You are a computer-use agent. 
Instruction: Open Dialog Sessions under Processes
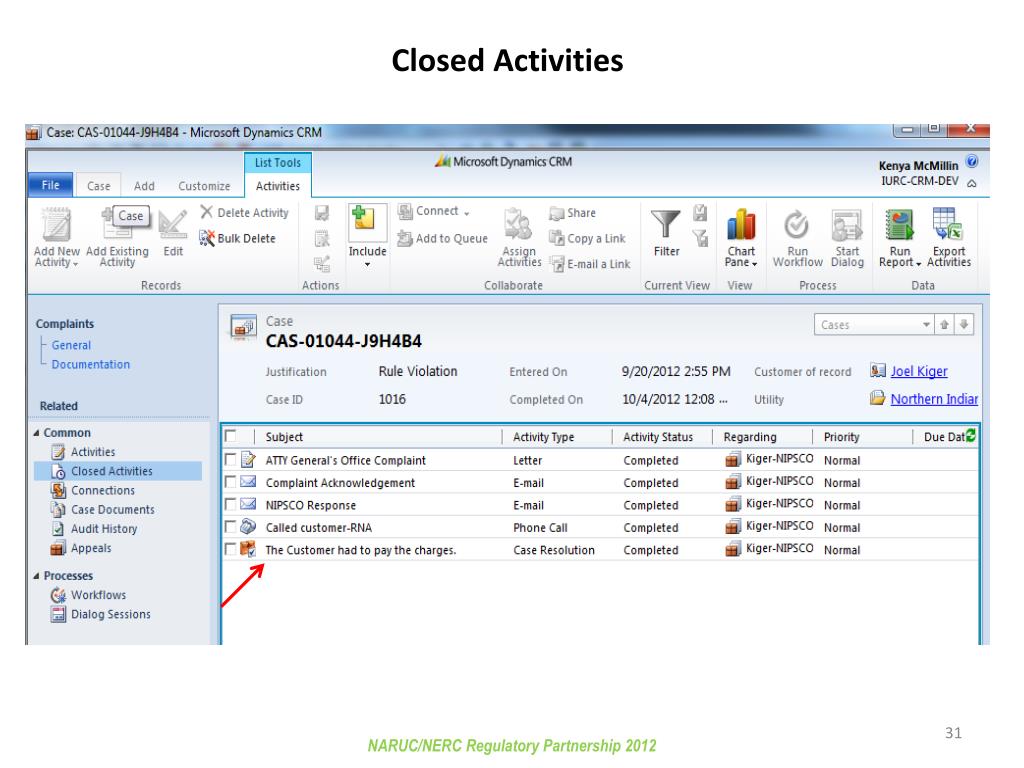point(110,614)
